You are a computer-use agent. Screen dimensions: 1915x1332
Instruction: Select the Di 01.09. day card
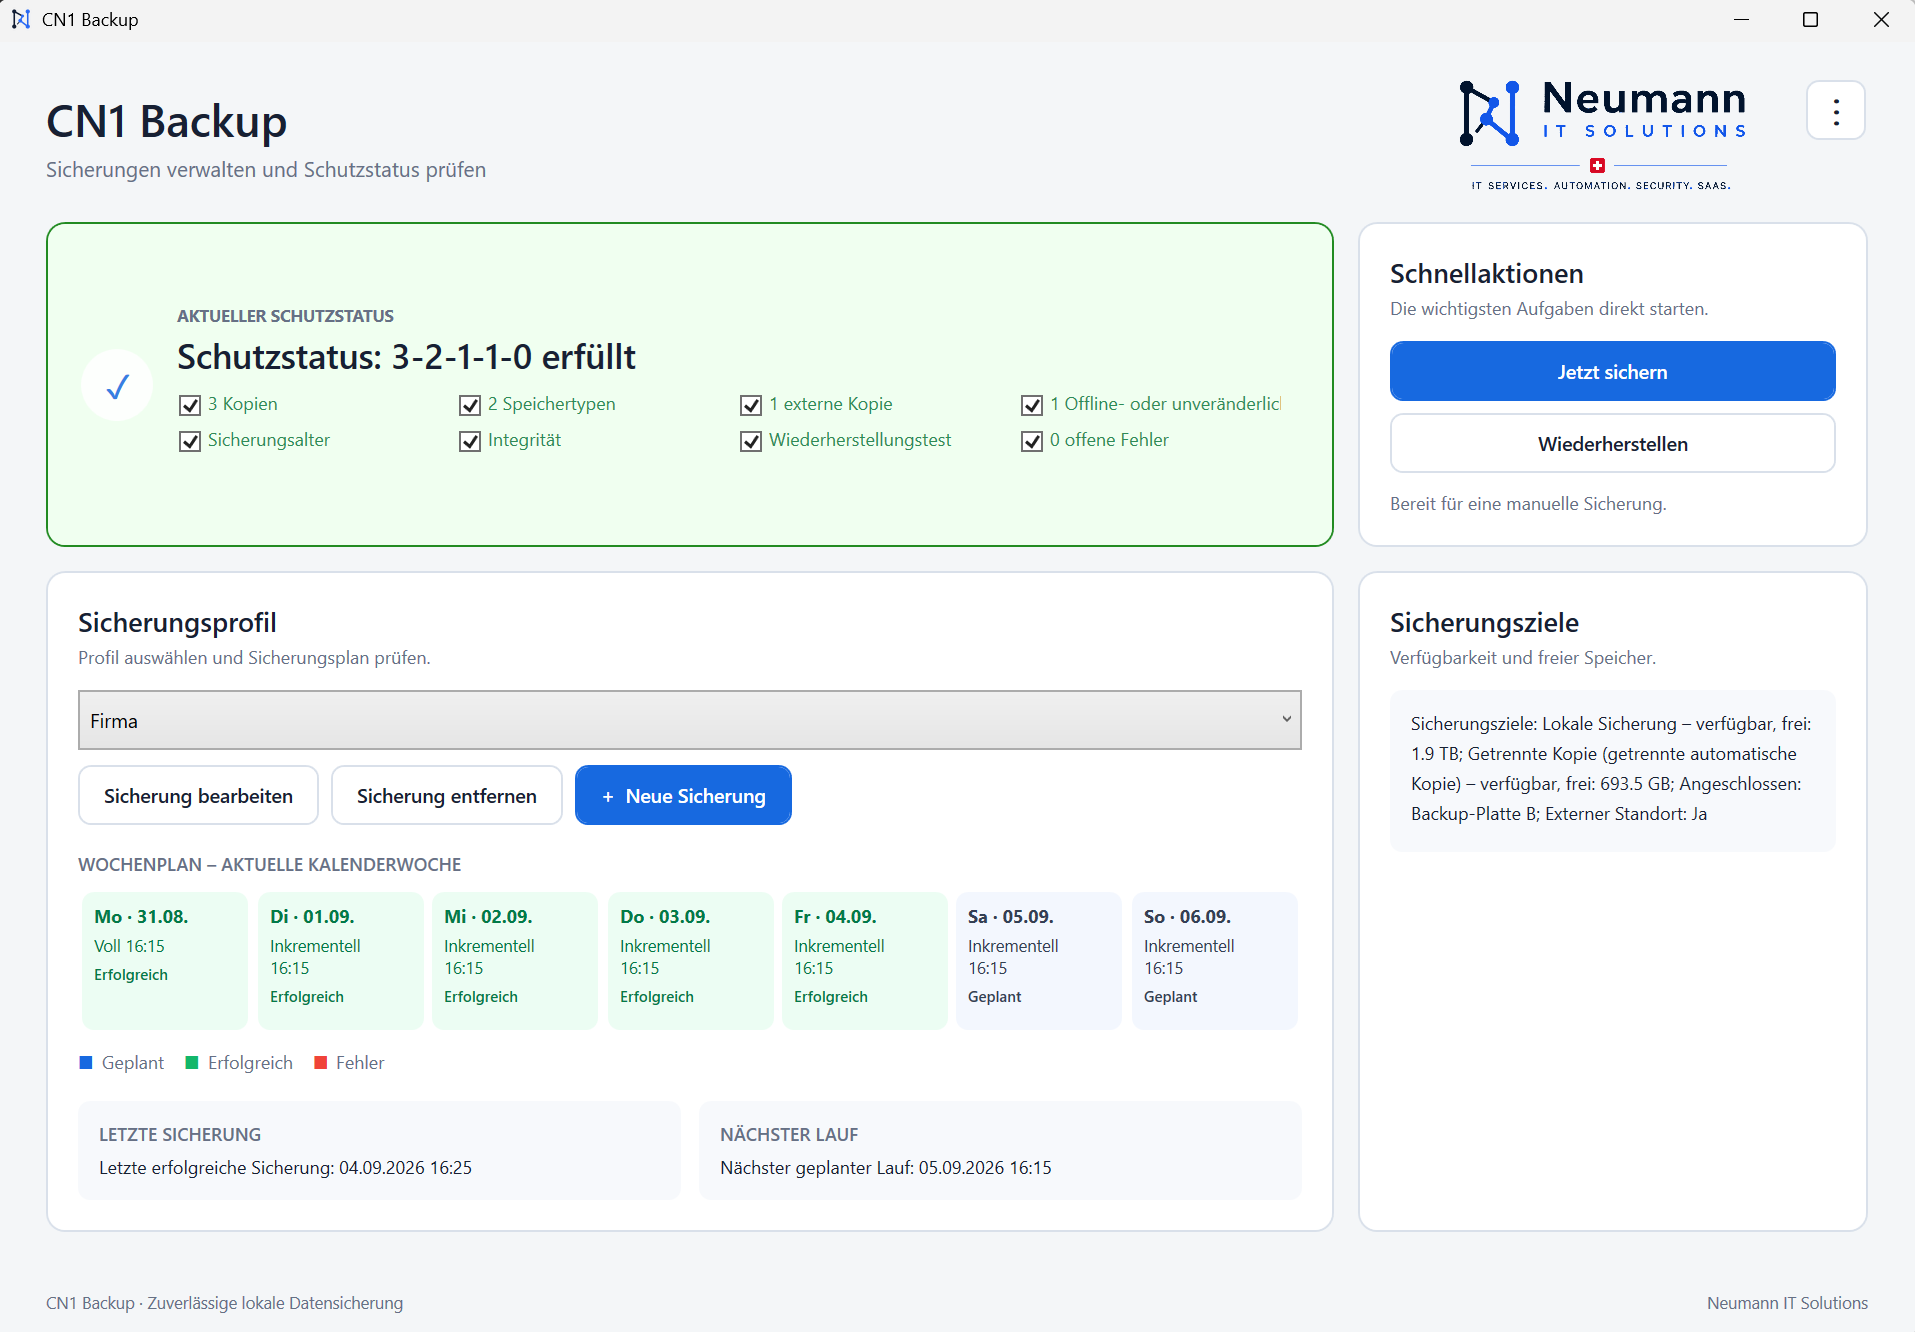pos(341,961)
